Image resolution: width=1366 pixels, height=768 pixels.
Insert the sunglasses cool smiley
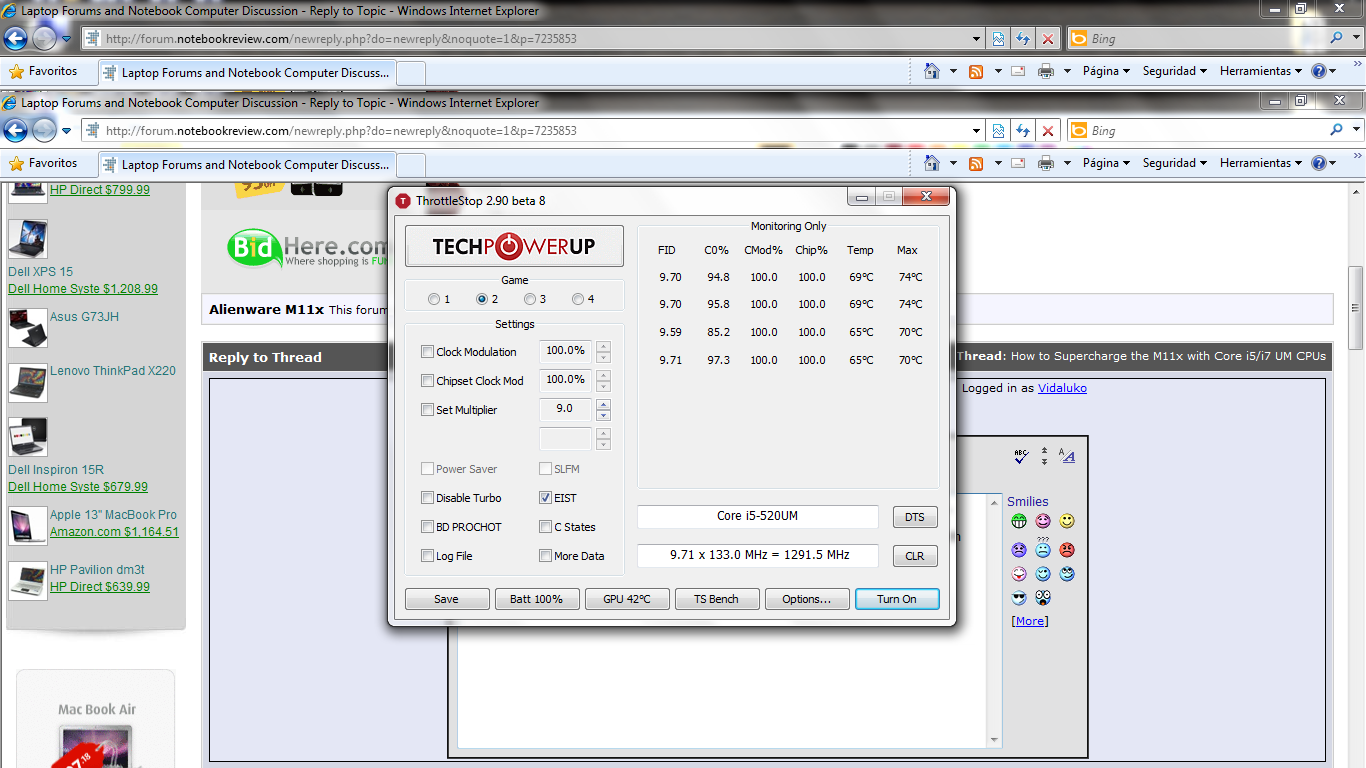(1019, 598)
